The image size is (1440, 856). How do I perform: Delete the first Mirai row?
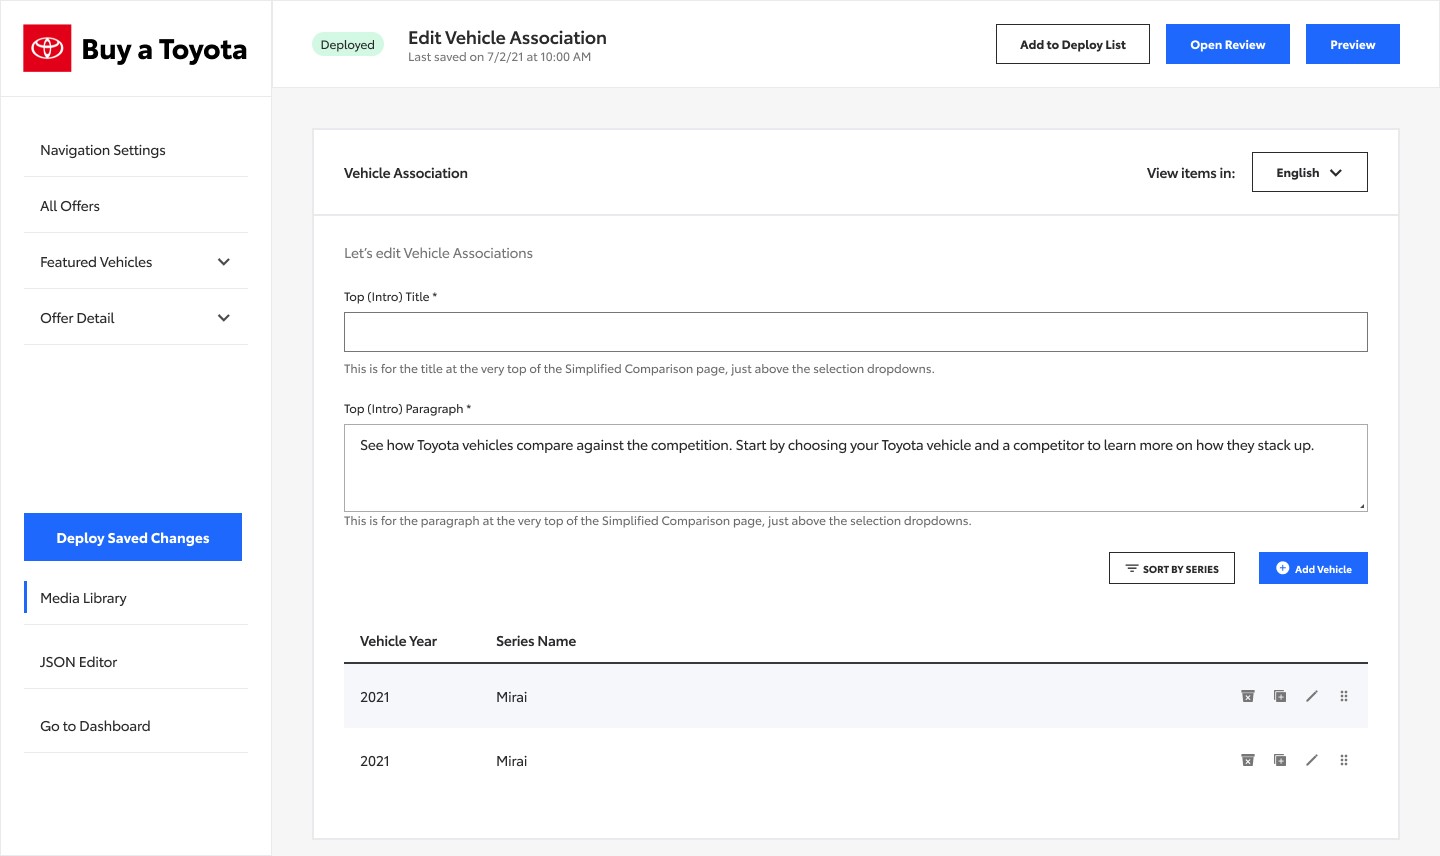(1248, 696)
